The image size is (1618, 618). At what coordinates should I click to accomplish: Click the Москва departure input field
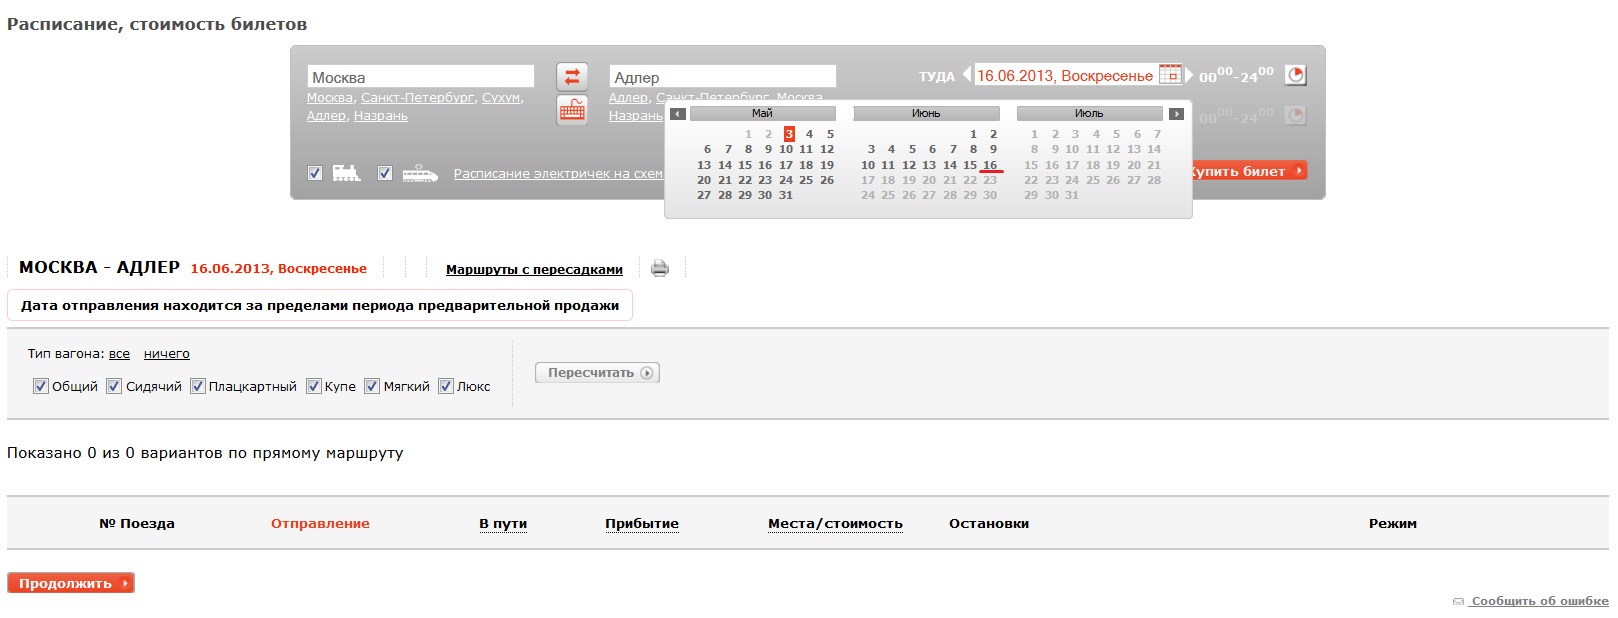[x=420, y=77]
